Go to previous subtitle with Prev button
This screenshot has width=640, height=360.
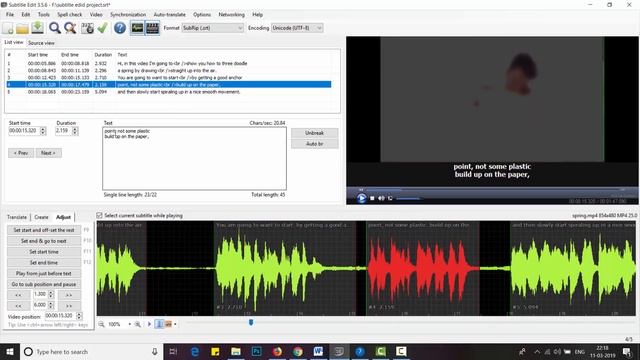point(21,153)
